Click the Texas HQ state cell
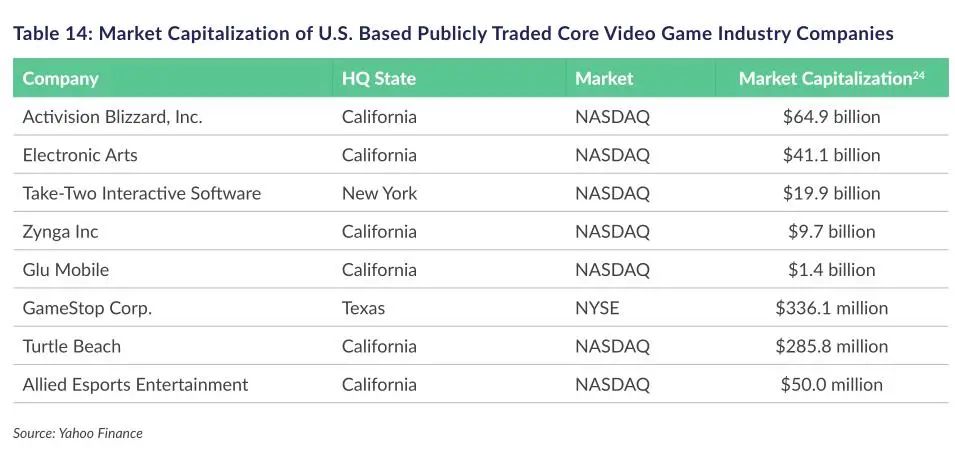 tap(363, 308)
